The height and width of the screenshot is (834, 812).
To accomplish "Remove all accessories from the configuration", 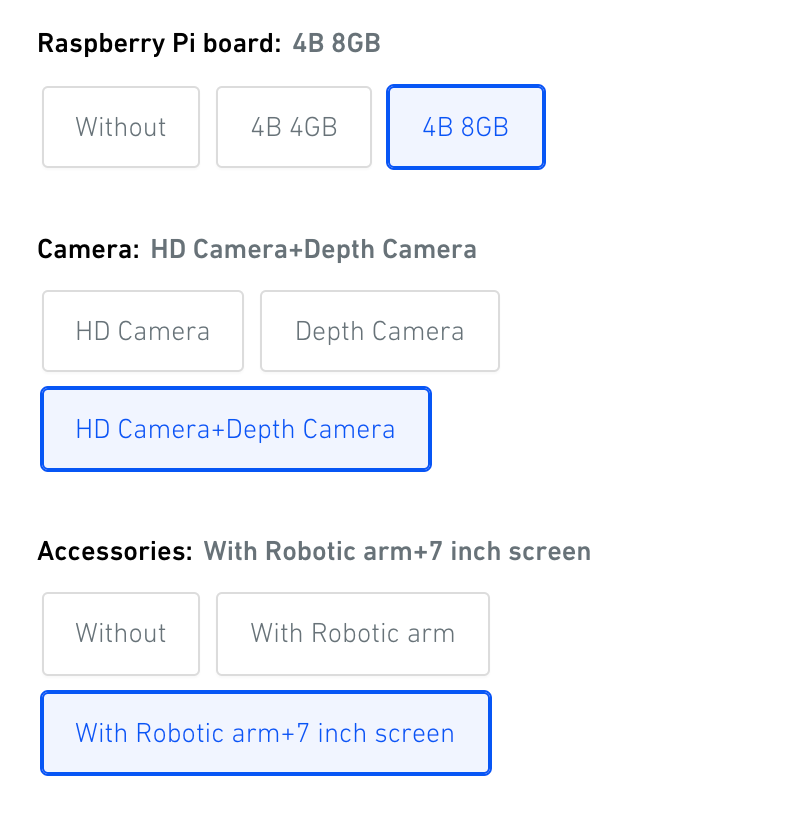I will coord(121,633).
